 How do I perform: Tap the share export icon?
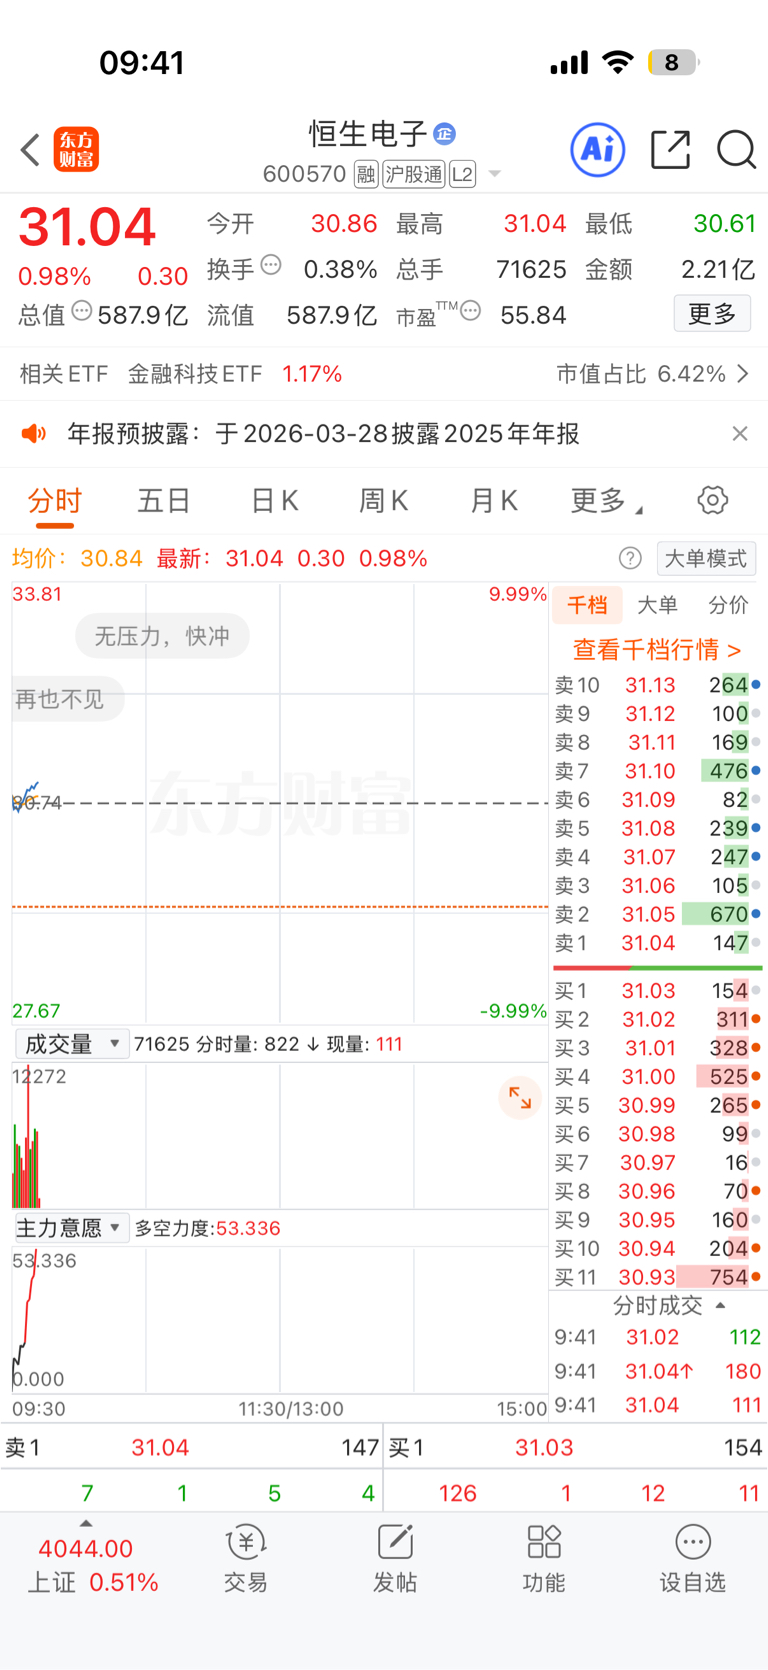point(670,150)
